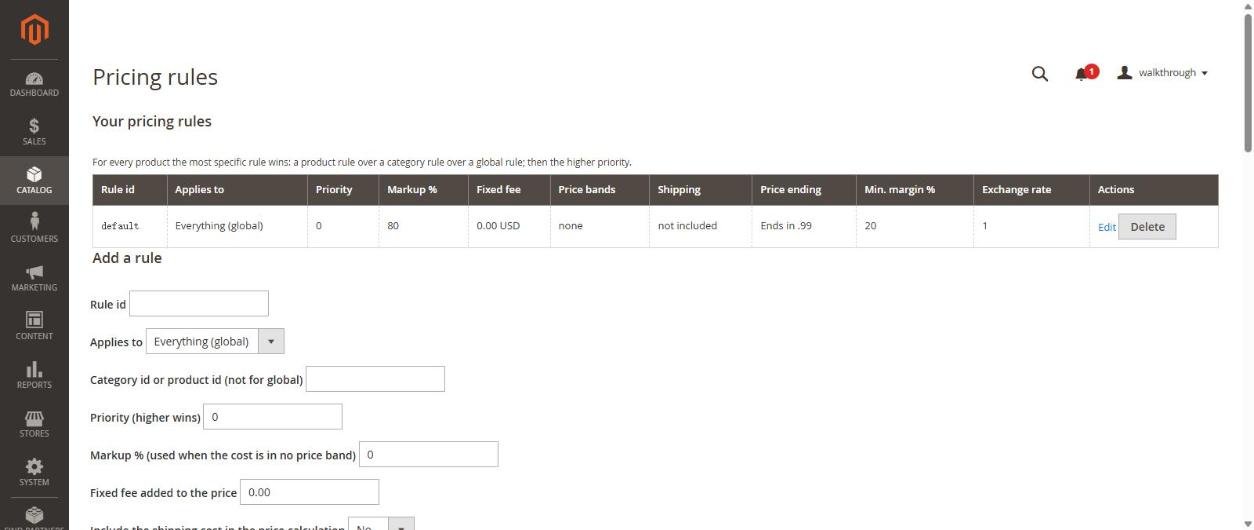Click the Markup % column header
1254x530 pixels.
click(422, 190)
